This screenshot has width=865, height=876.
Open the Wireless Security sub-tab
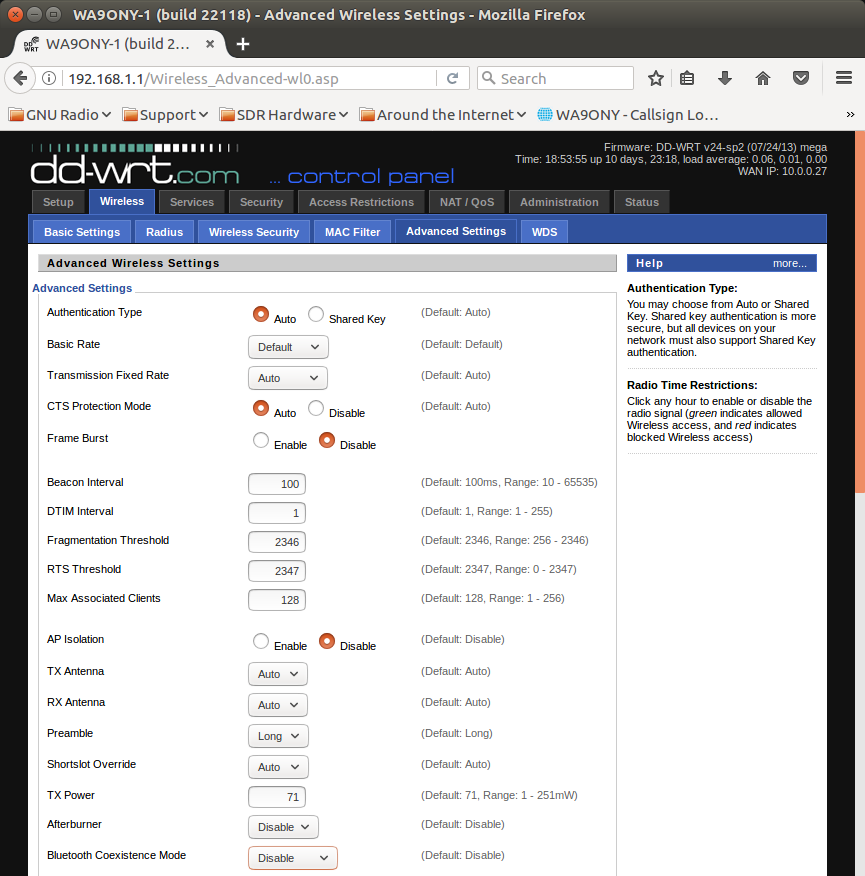click(254, 232)
